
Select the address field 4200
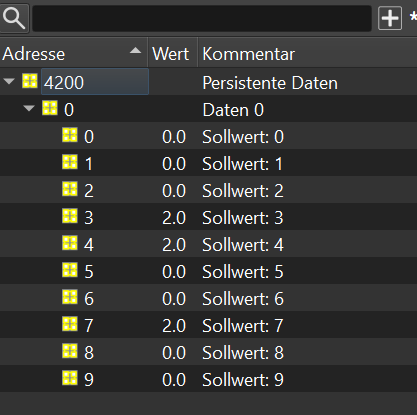tap(95, 82)
